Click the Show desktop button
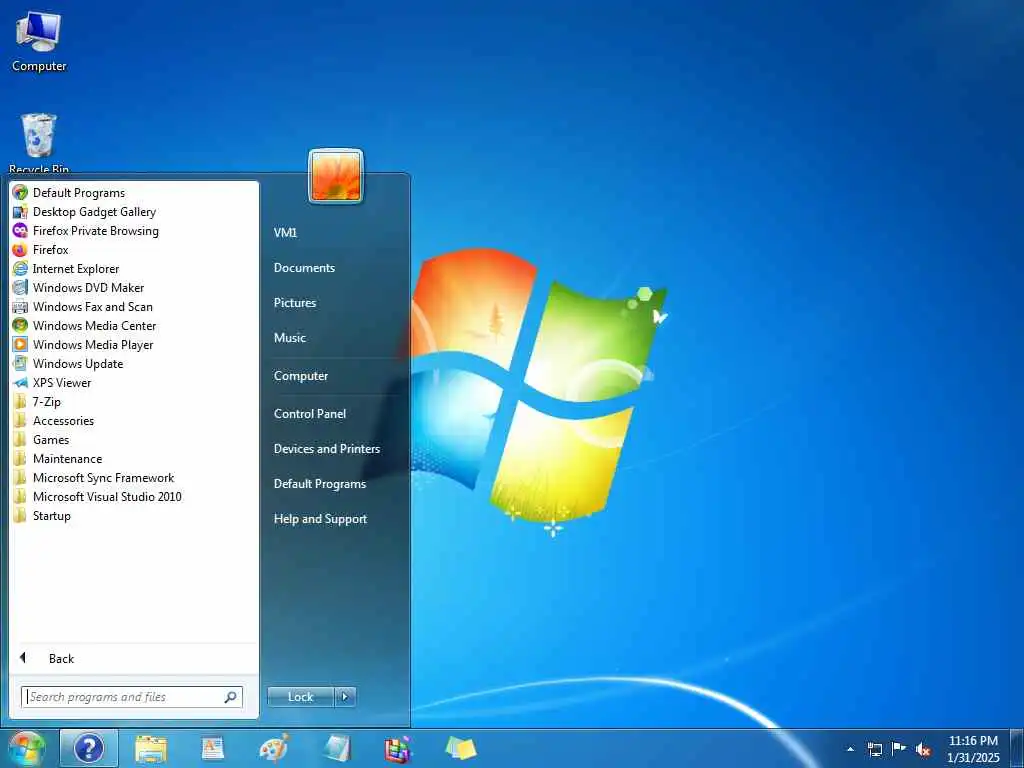 click(1017, 748)
